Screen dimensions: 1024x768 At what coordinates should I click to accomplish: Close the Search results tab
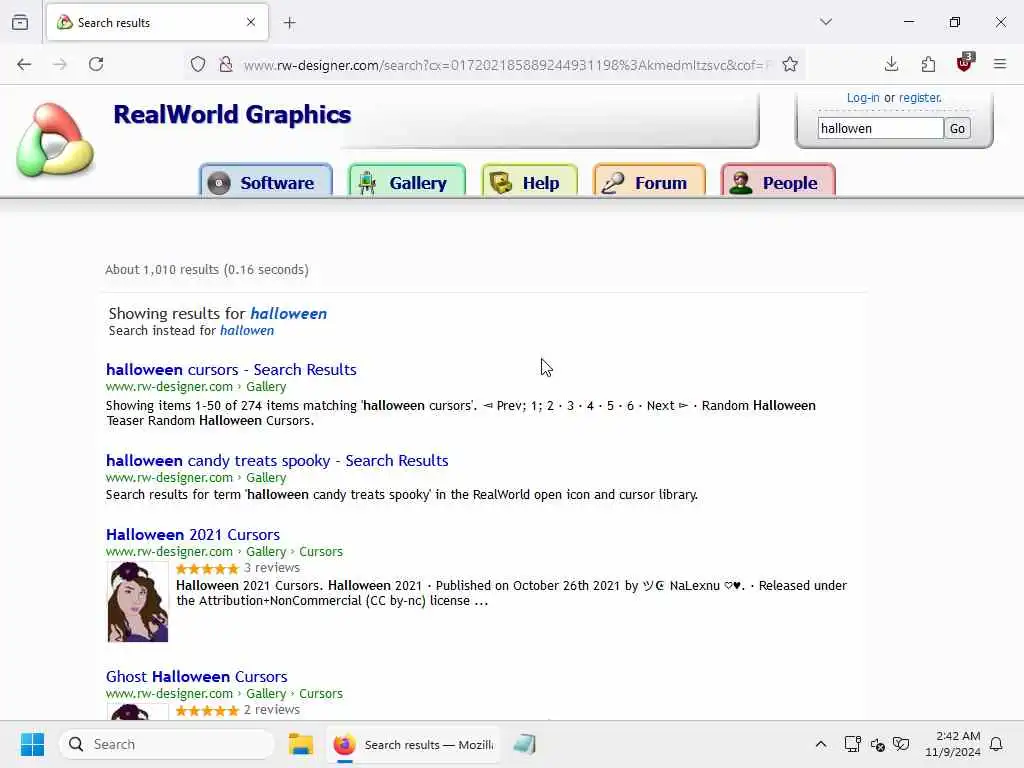pyautogui.click(x=251, y=22)
